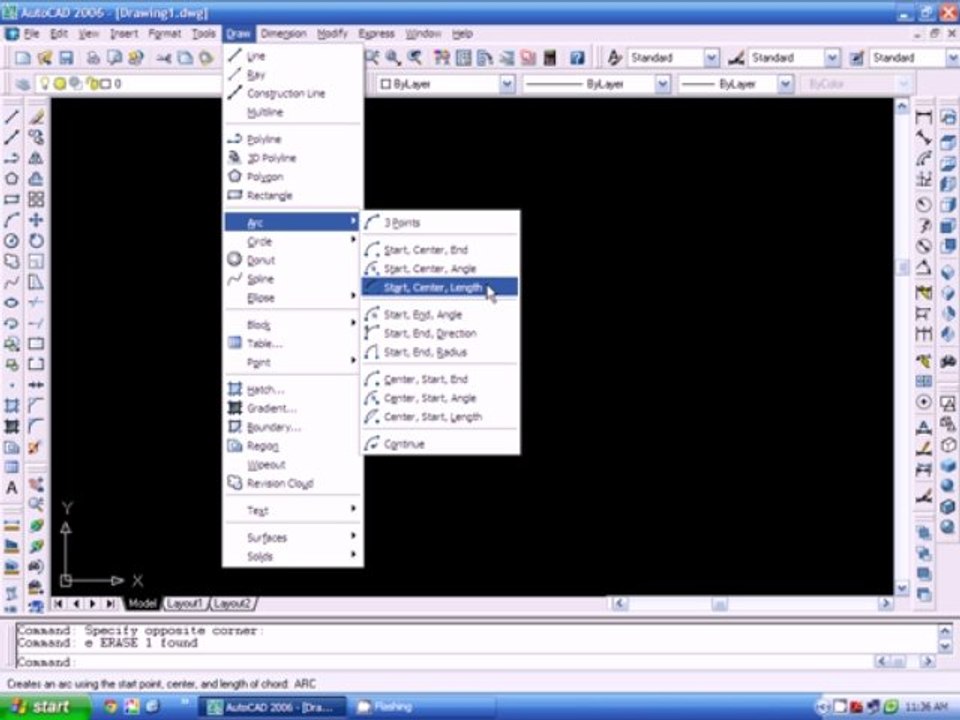Viewport: 960px width, 720px height.
Task: Expand the Circle submenu
Action: [x=292, y=241]
